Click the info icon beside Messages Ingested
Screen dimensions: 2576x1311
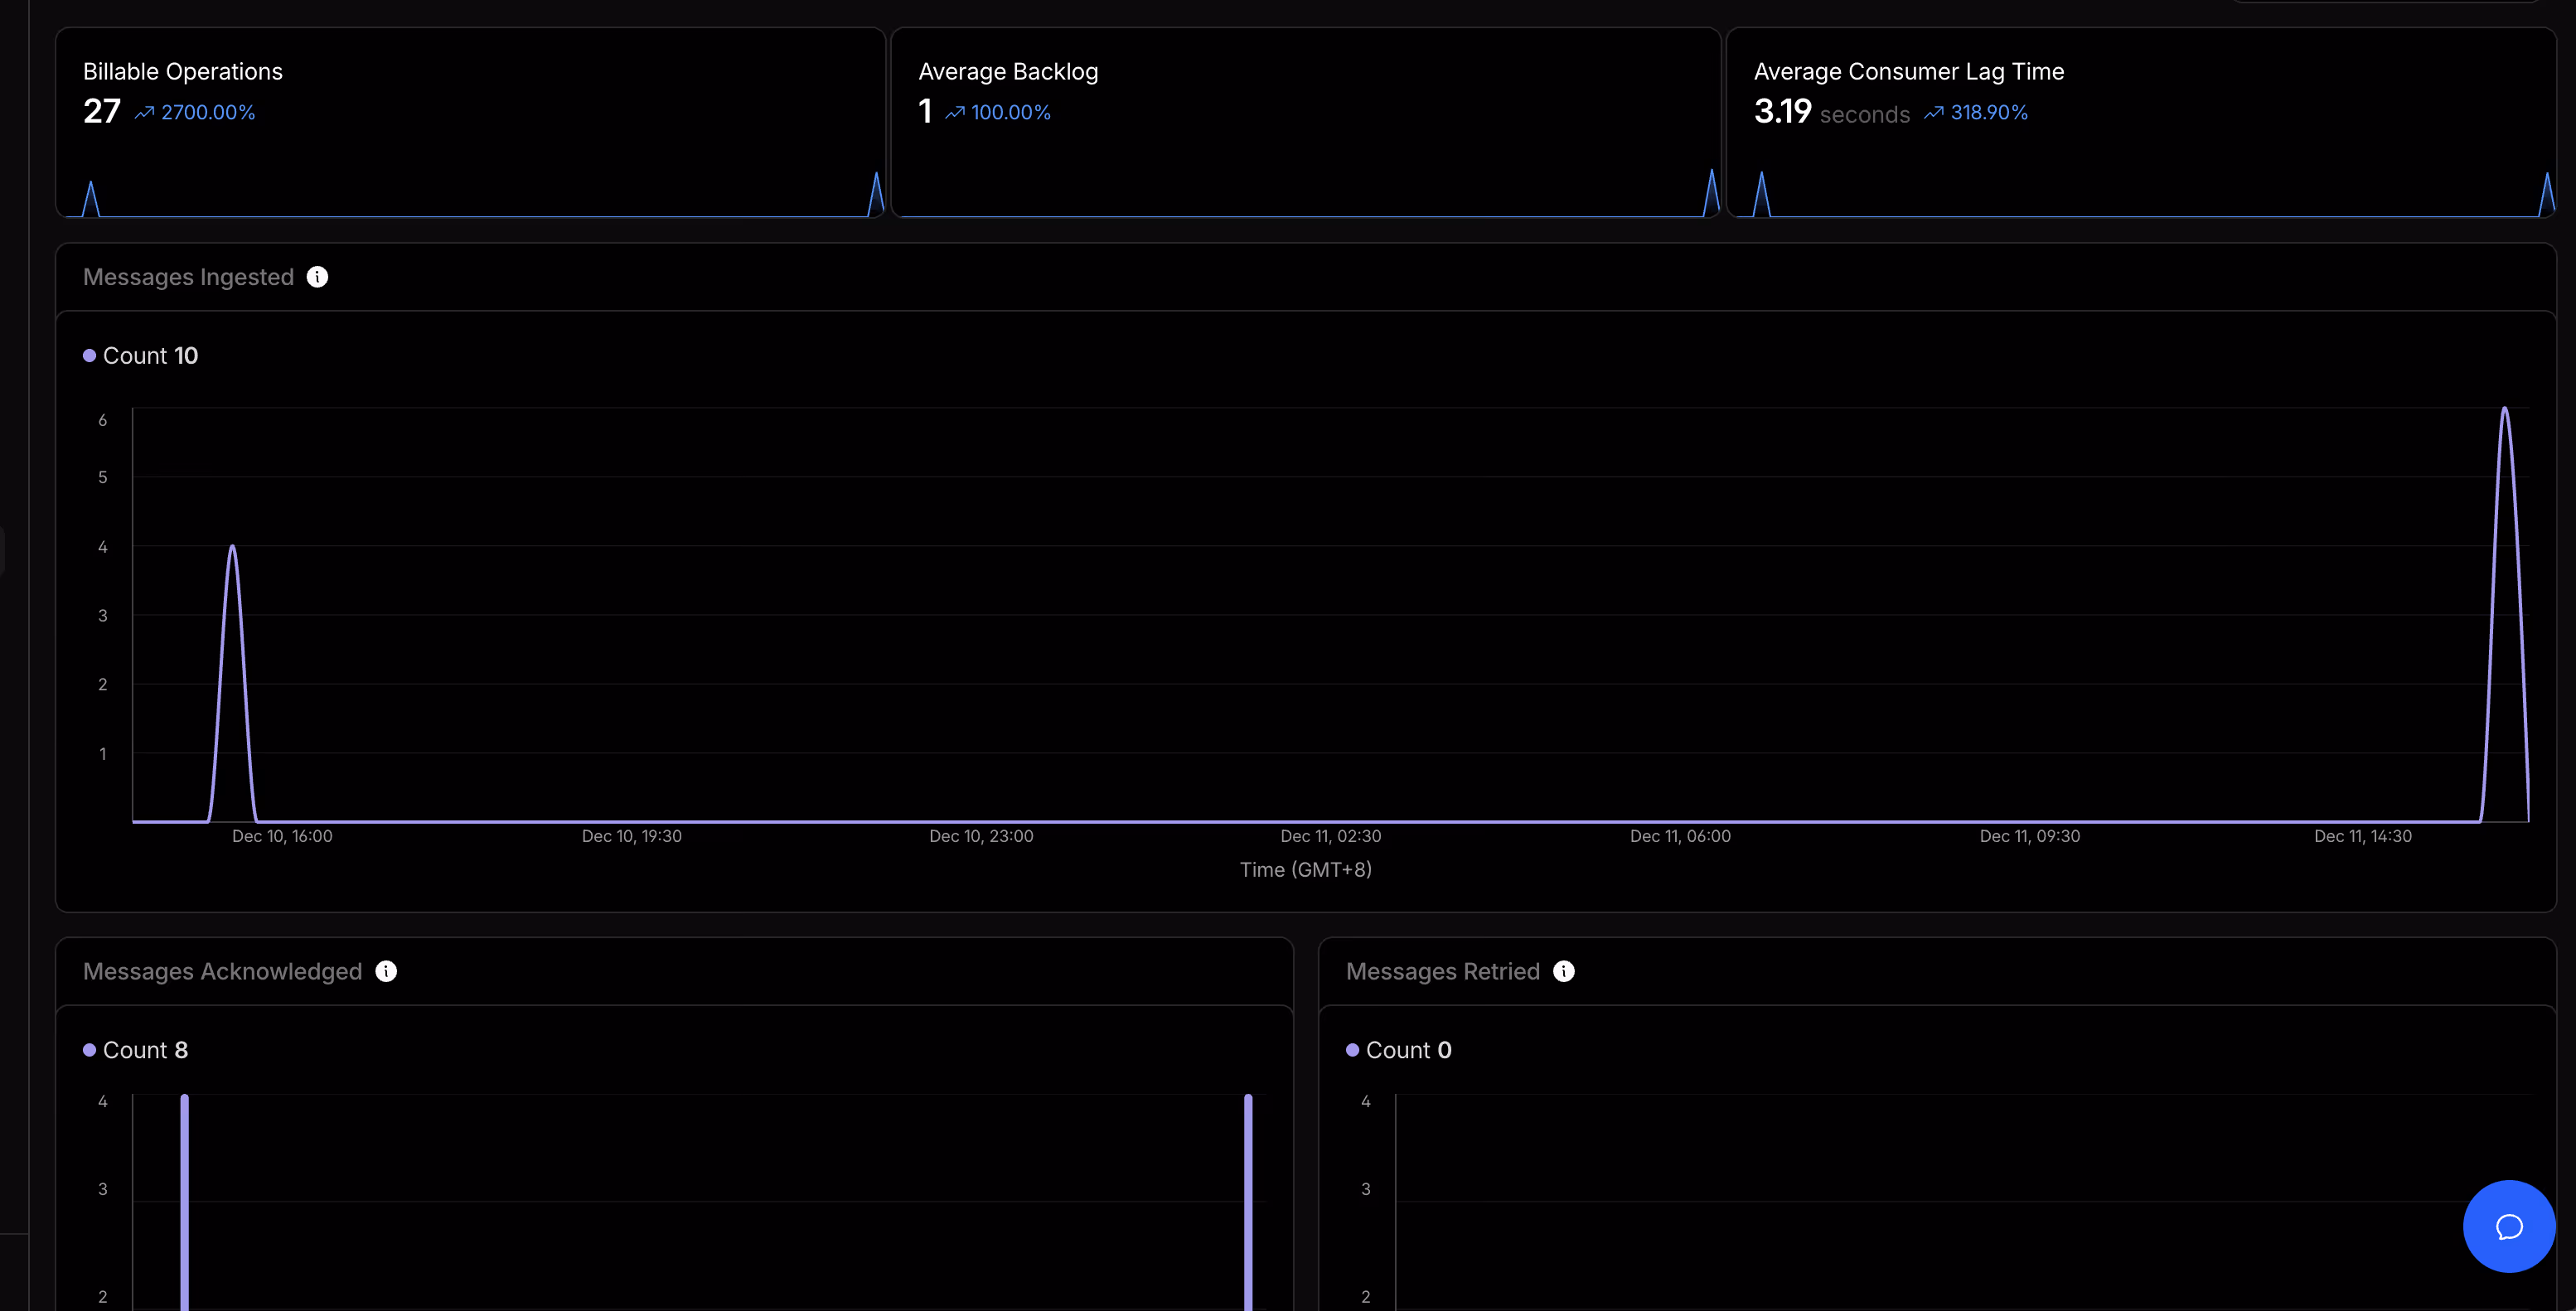click(317, 277)
